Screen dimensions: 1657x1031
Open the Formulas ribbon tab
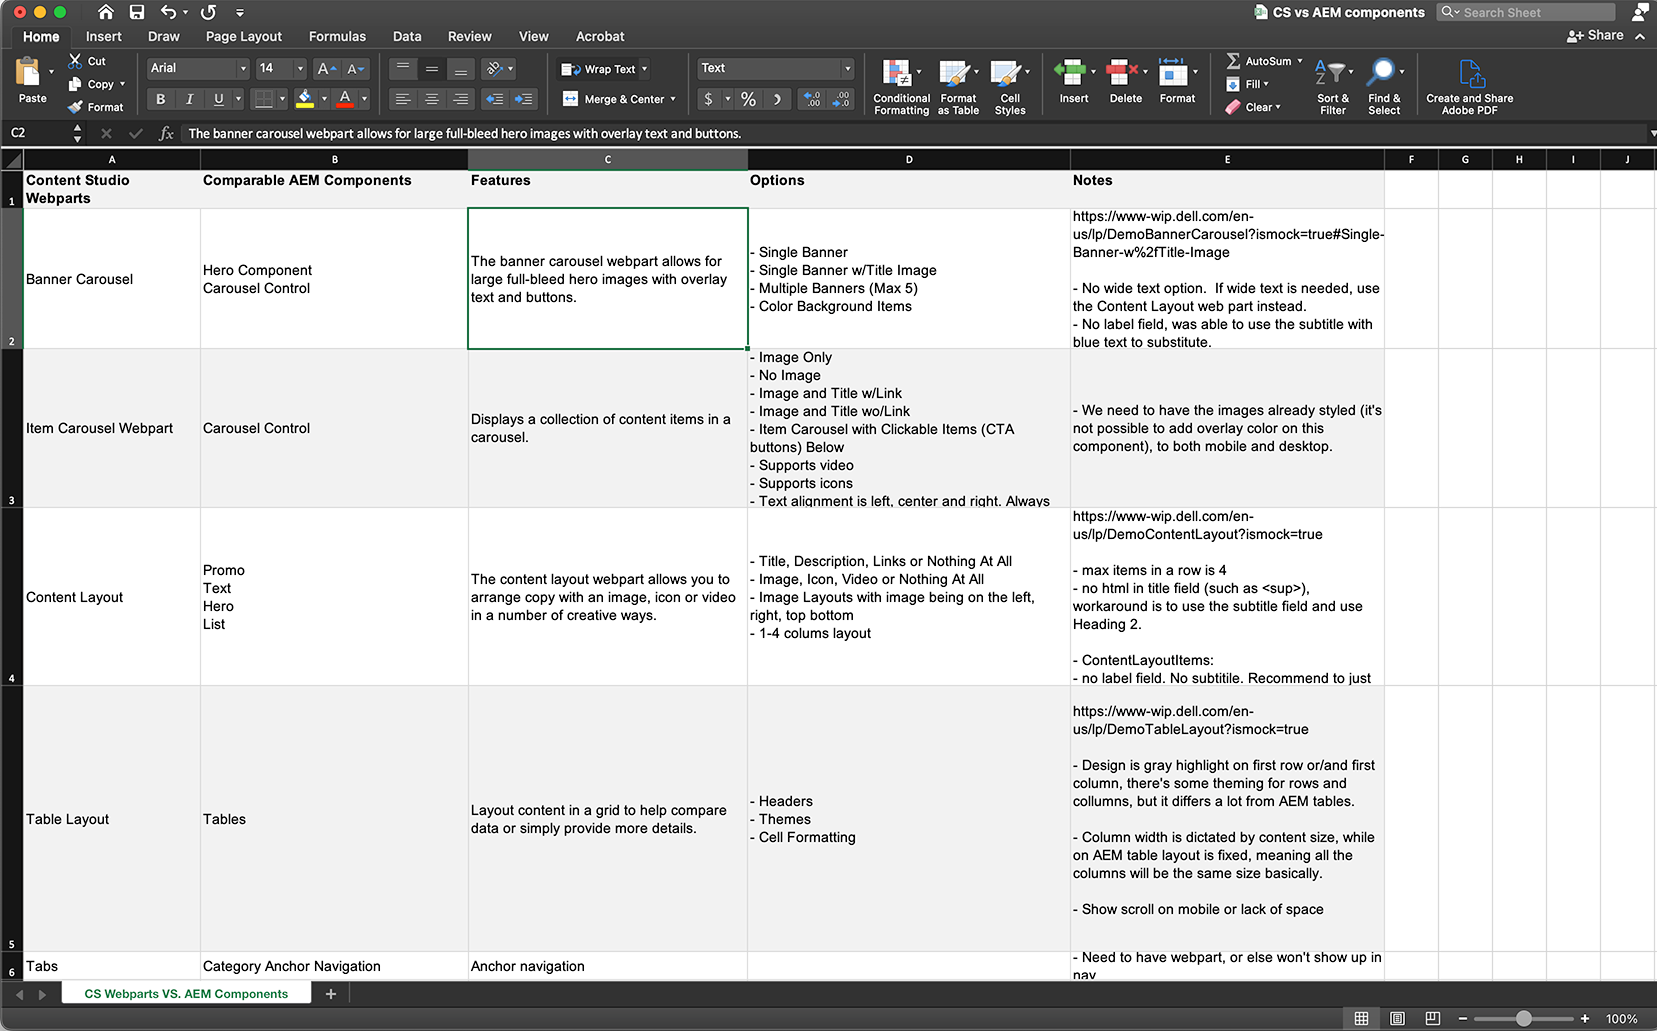pos(337,36)
